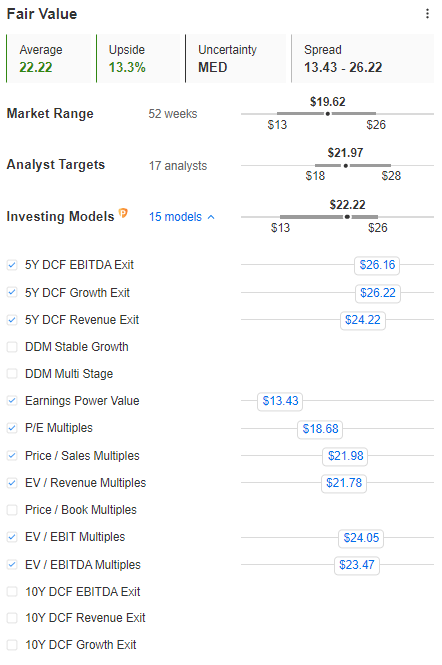This screenshot has height=665, width=442.
Task: Open the $18.68 P/E Multiples value
Action: (320, 429)
